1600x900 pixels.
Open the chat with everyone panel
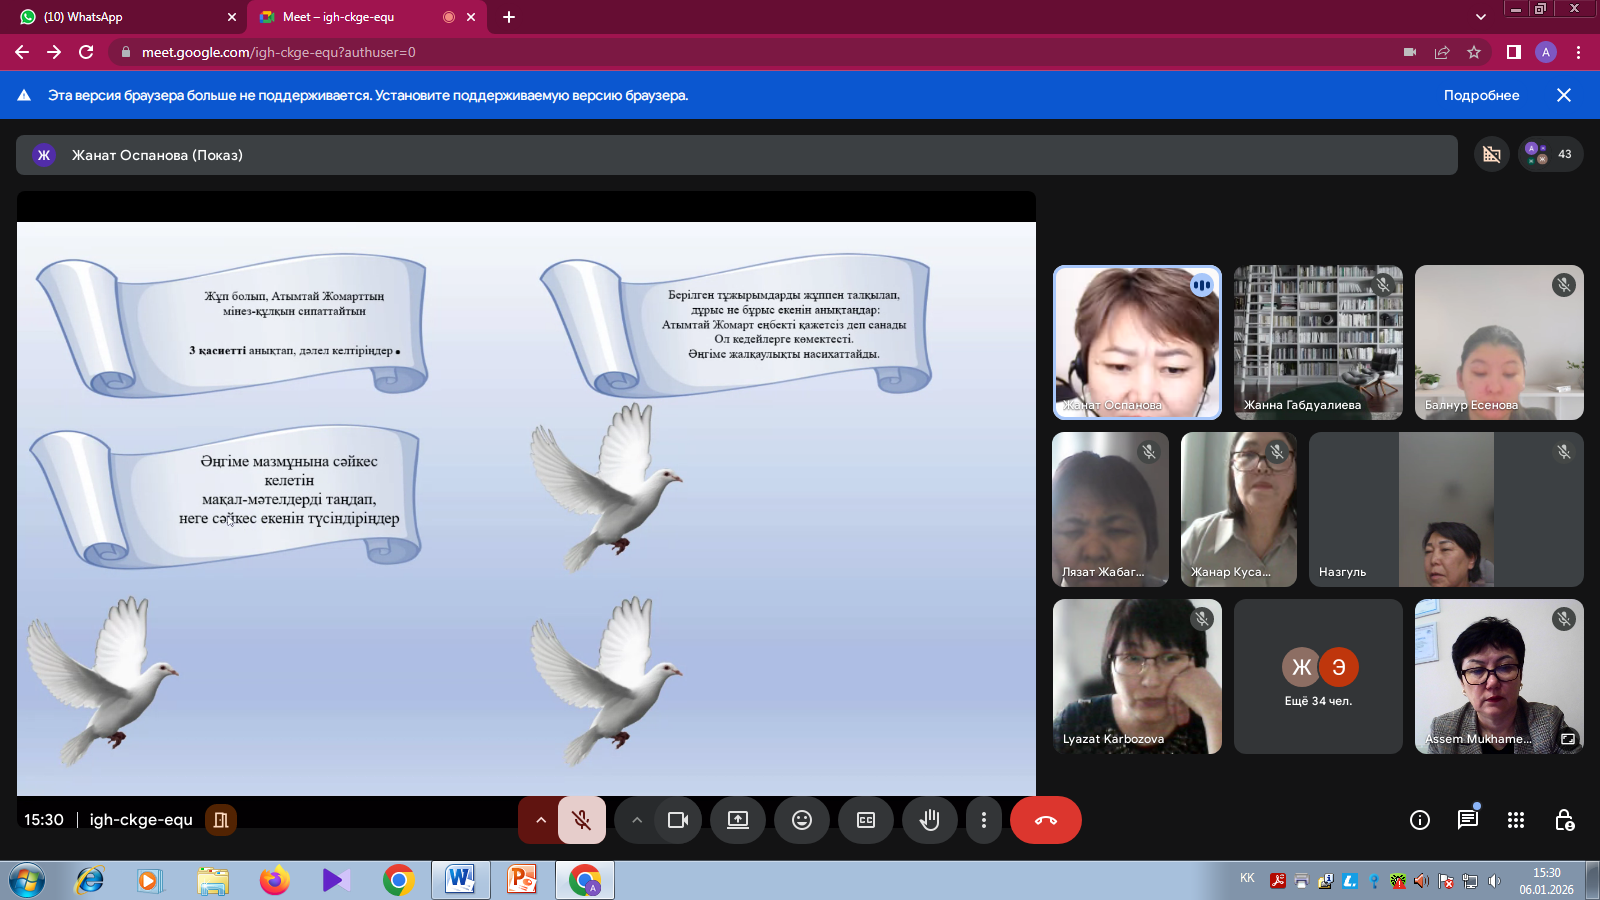click(x=1468, y=820)
